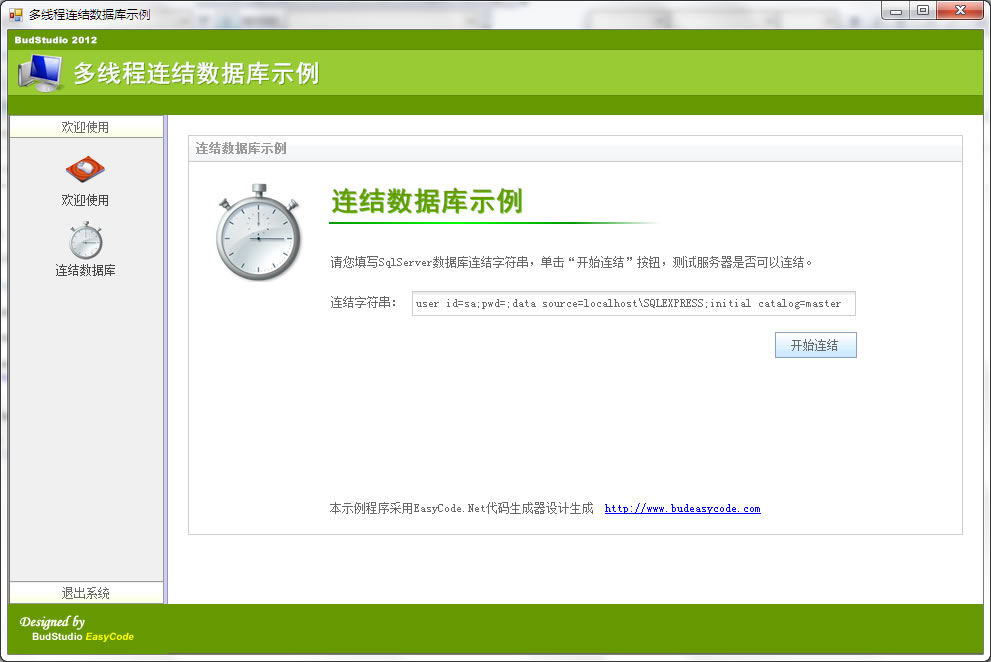Click the BudStudio 2012 header text
This screenshot has width=991, height=662.
tap(56, 40)
